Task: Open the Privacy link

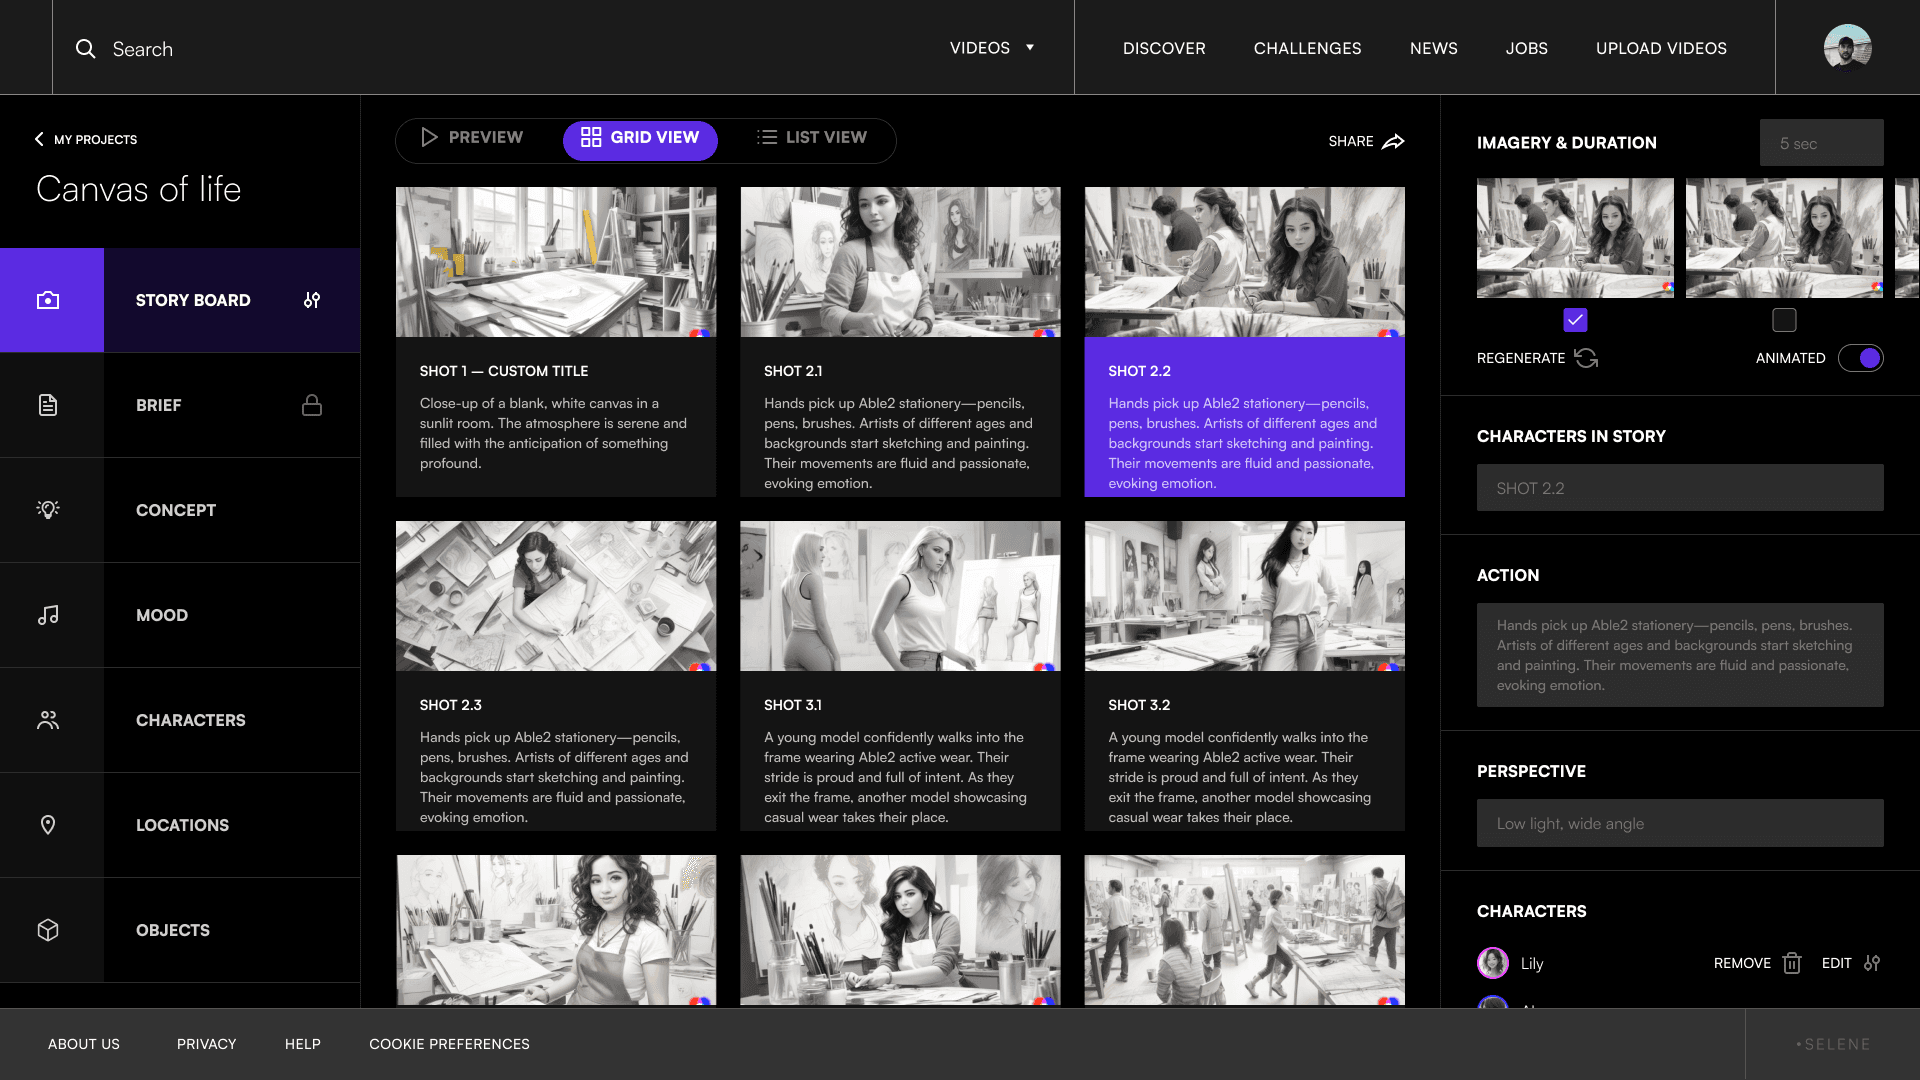Action: pos(207,1044)
